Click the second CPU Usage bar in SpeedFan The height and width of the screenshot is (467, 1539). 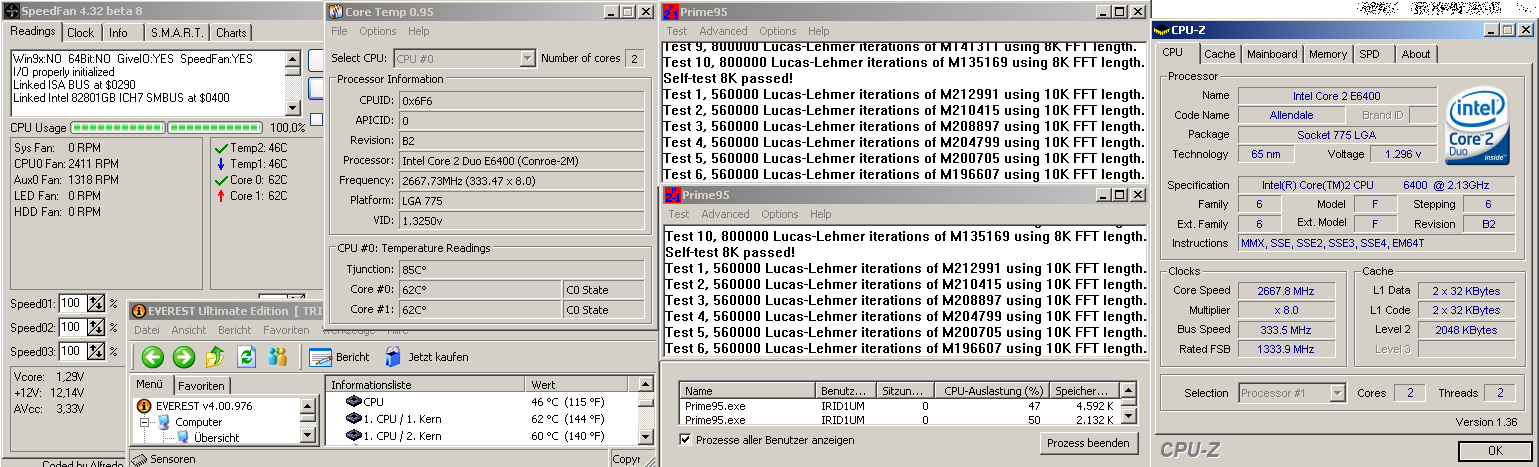click(x=215, y=128)
